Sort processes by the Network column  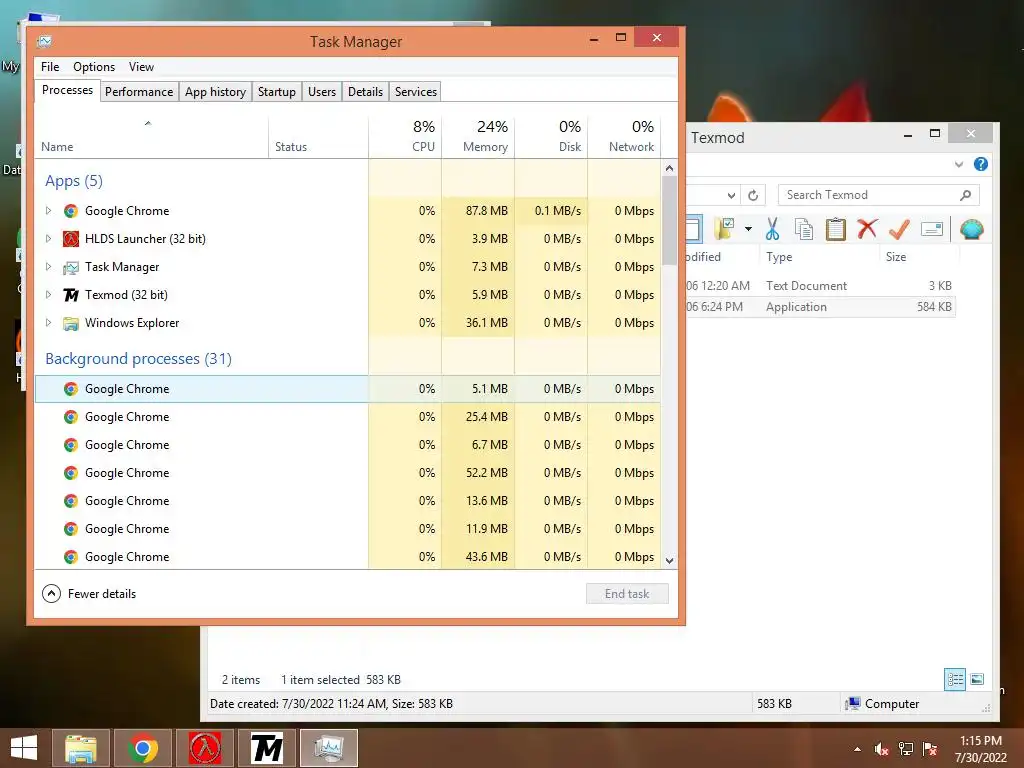624,136
